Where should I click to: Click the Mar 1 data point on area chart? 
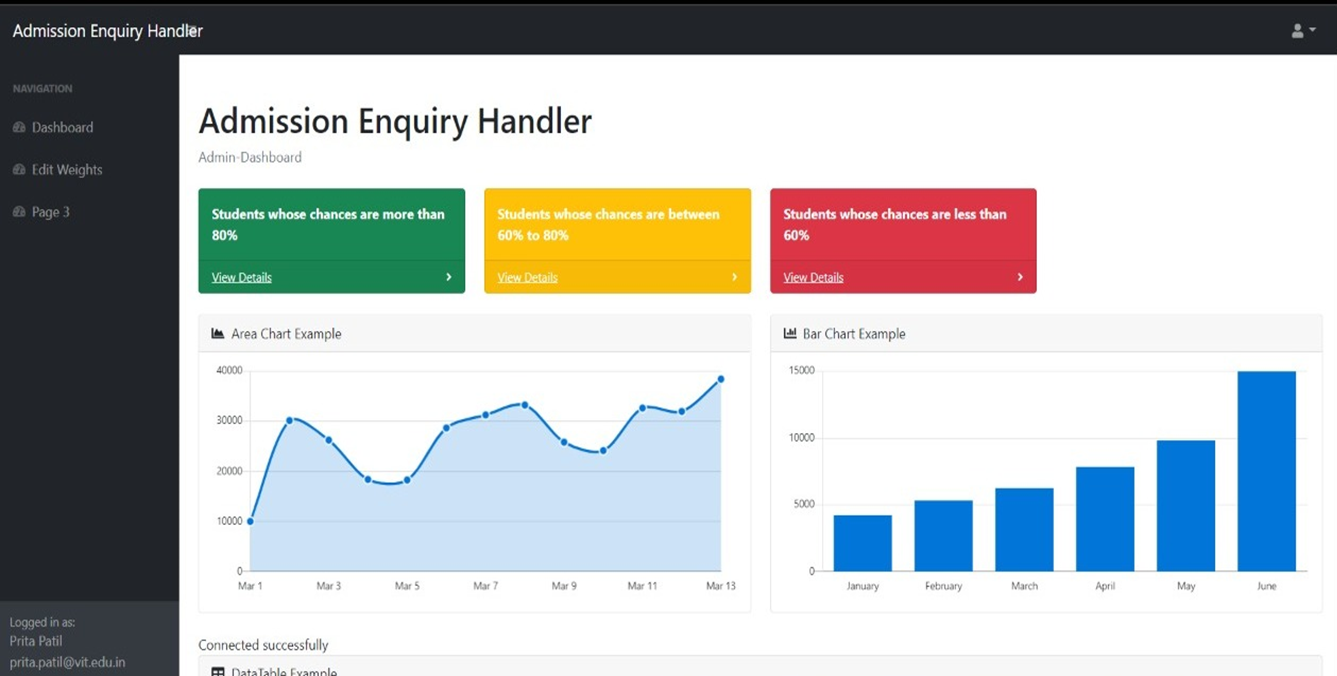pos(250,521)
